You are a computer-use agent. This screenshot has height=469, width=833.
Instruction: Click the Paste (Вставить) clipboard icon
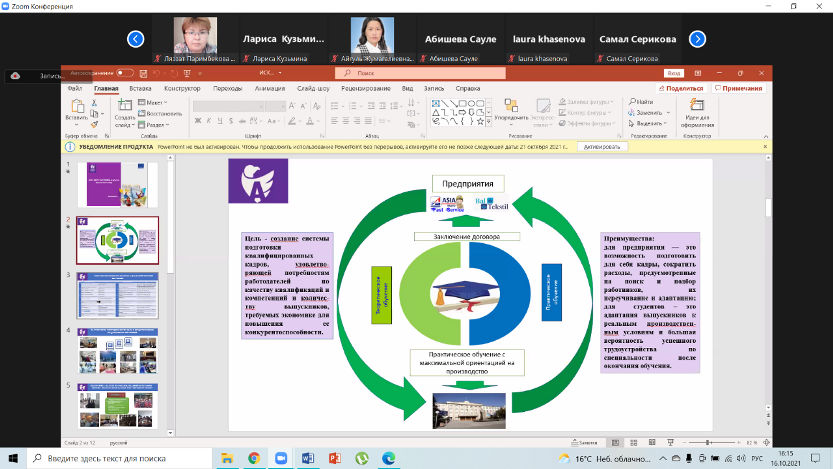(76, 108)
